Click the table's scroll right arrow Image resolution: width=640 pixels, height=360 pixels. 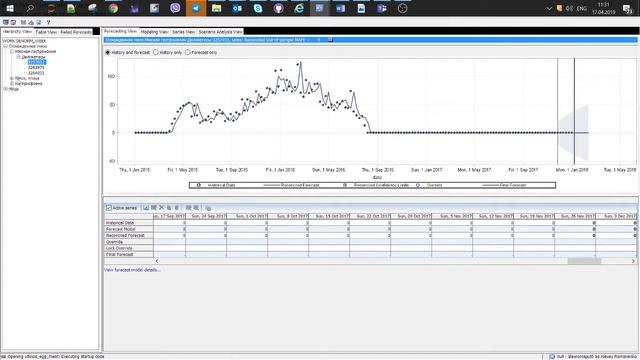633,261
